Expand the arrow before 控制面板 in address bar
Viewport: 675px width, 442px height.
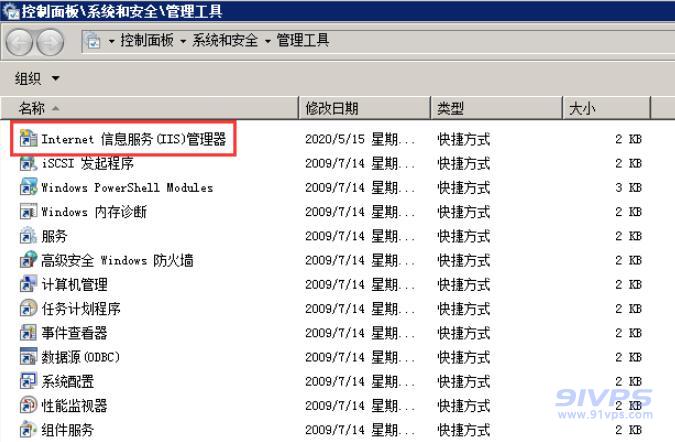tap(111, 41)
